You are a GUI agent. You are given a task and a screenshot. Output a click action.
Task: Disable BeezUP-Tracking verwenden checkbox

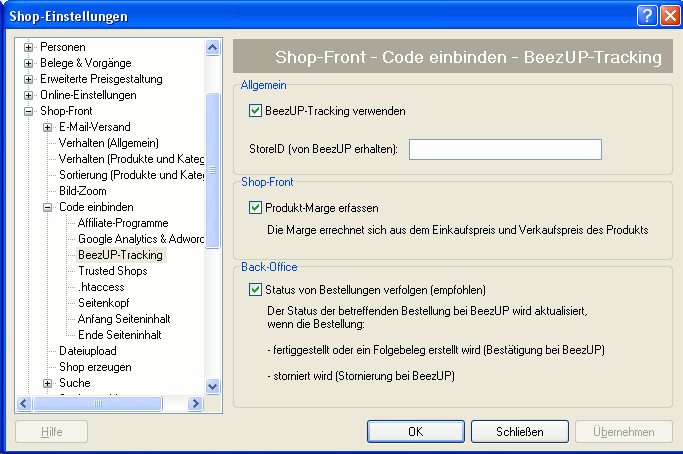point(255,111)
